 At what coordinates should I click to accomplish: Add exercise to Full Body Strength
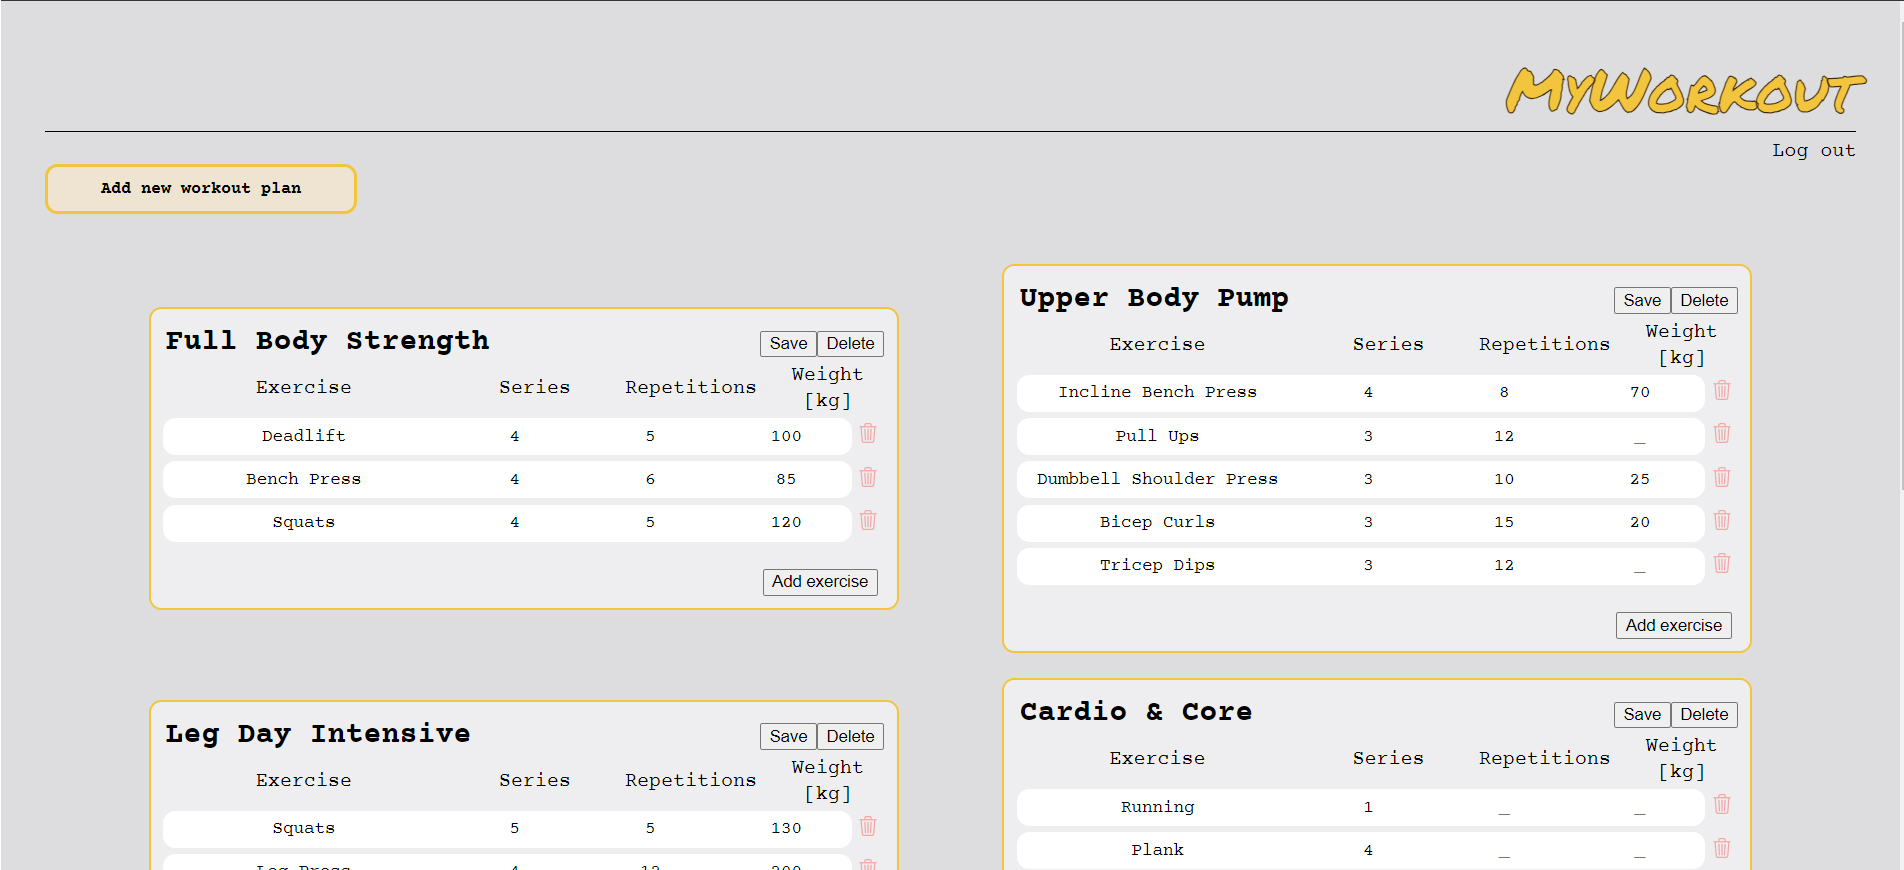(819, 582)
